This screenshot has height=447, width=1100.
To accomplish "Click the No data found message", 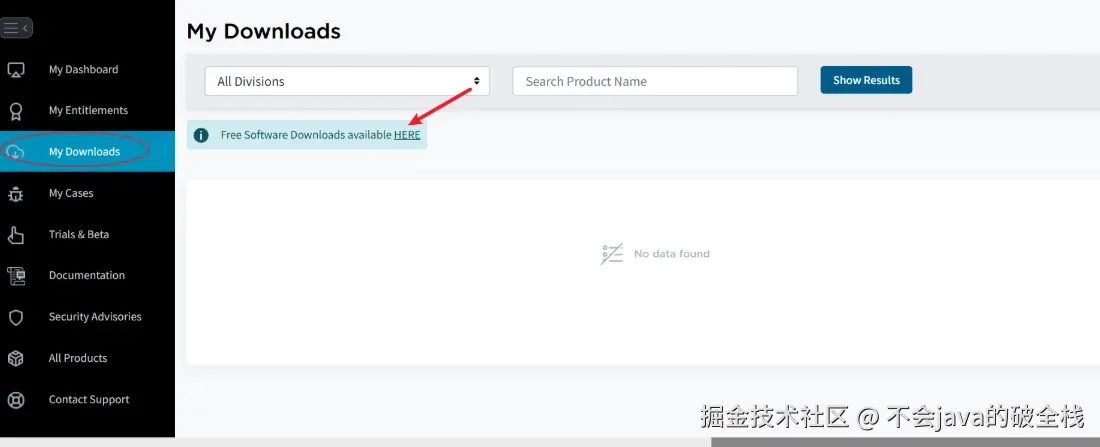I will click(655, 254).
